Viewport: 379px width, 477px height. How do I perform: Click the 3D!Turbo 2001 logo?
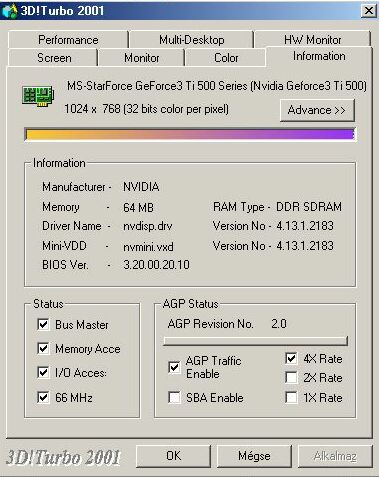[63, 457]
